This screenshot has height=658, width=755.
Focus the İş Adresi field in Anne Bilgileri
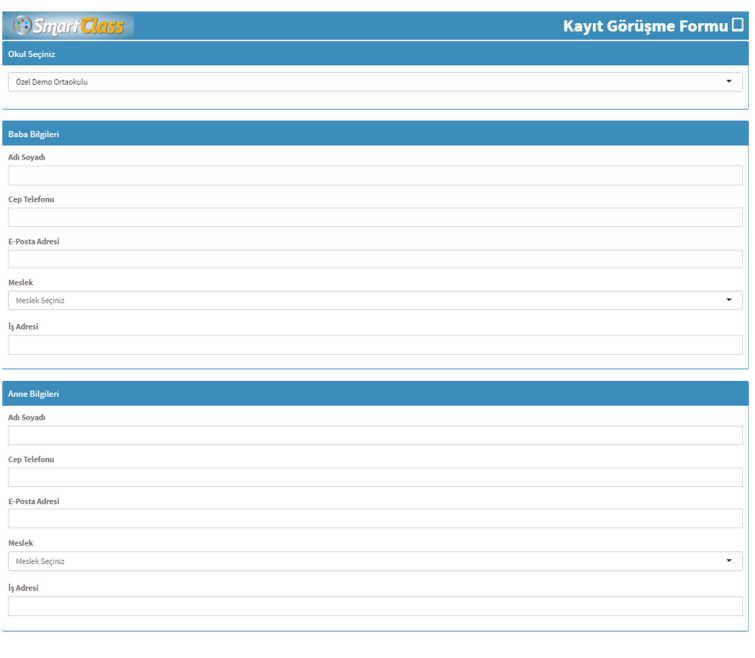375,606
